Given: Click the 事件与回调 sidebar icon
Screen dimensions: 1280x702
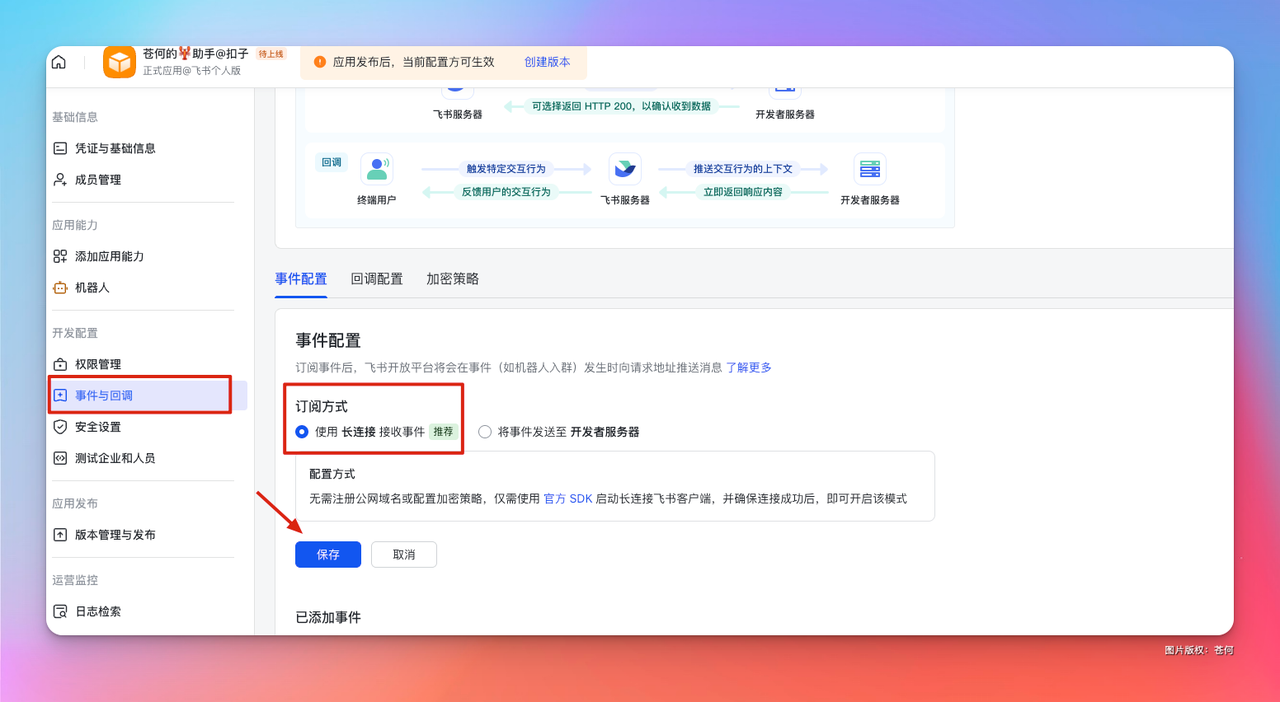Looking at the screenshot, I should click(x=60, y=395).
